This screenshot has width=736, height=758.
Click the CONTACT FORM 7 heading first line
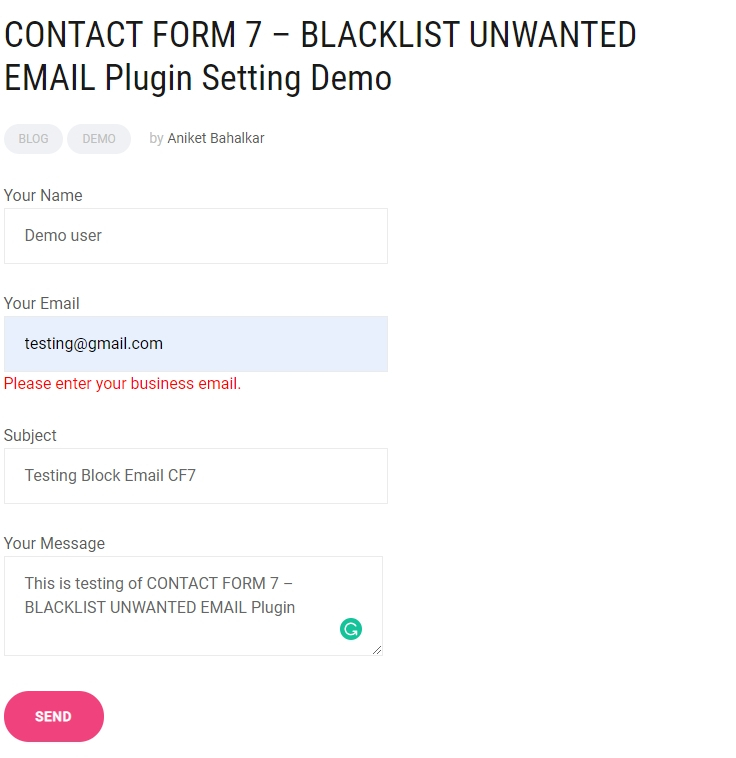320,35
